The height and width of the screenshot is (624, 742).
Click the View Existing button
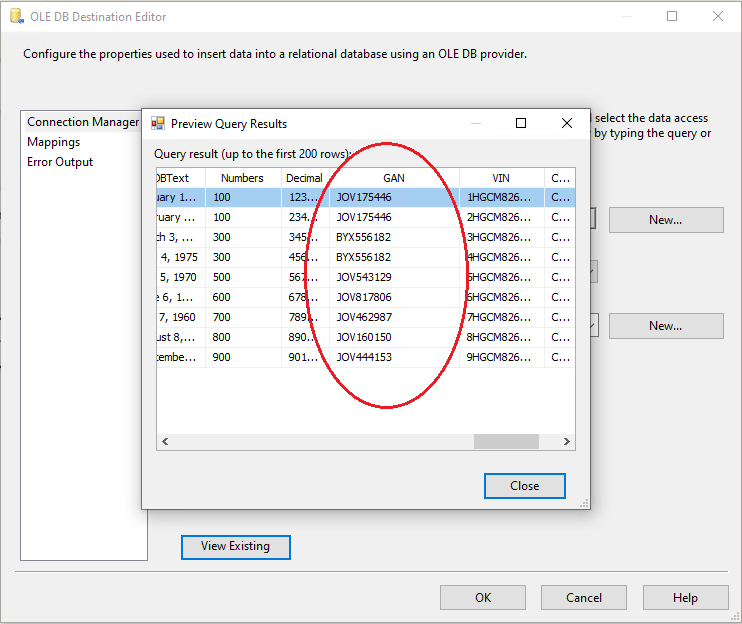[235, 546]
